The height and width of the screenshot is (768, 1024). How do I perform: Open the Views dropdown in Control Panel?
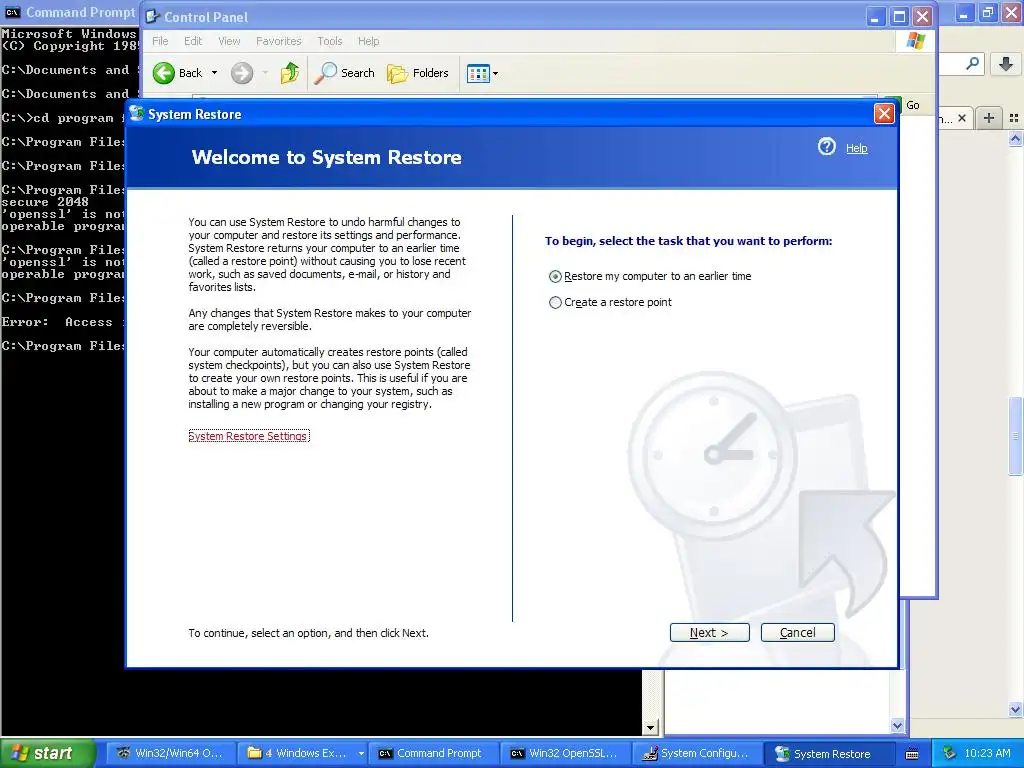tap(483, 73)
